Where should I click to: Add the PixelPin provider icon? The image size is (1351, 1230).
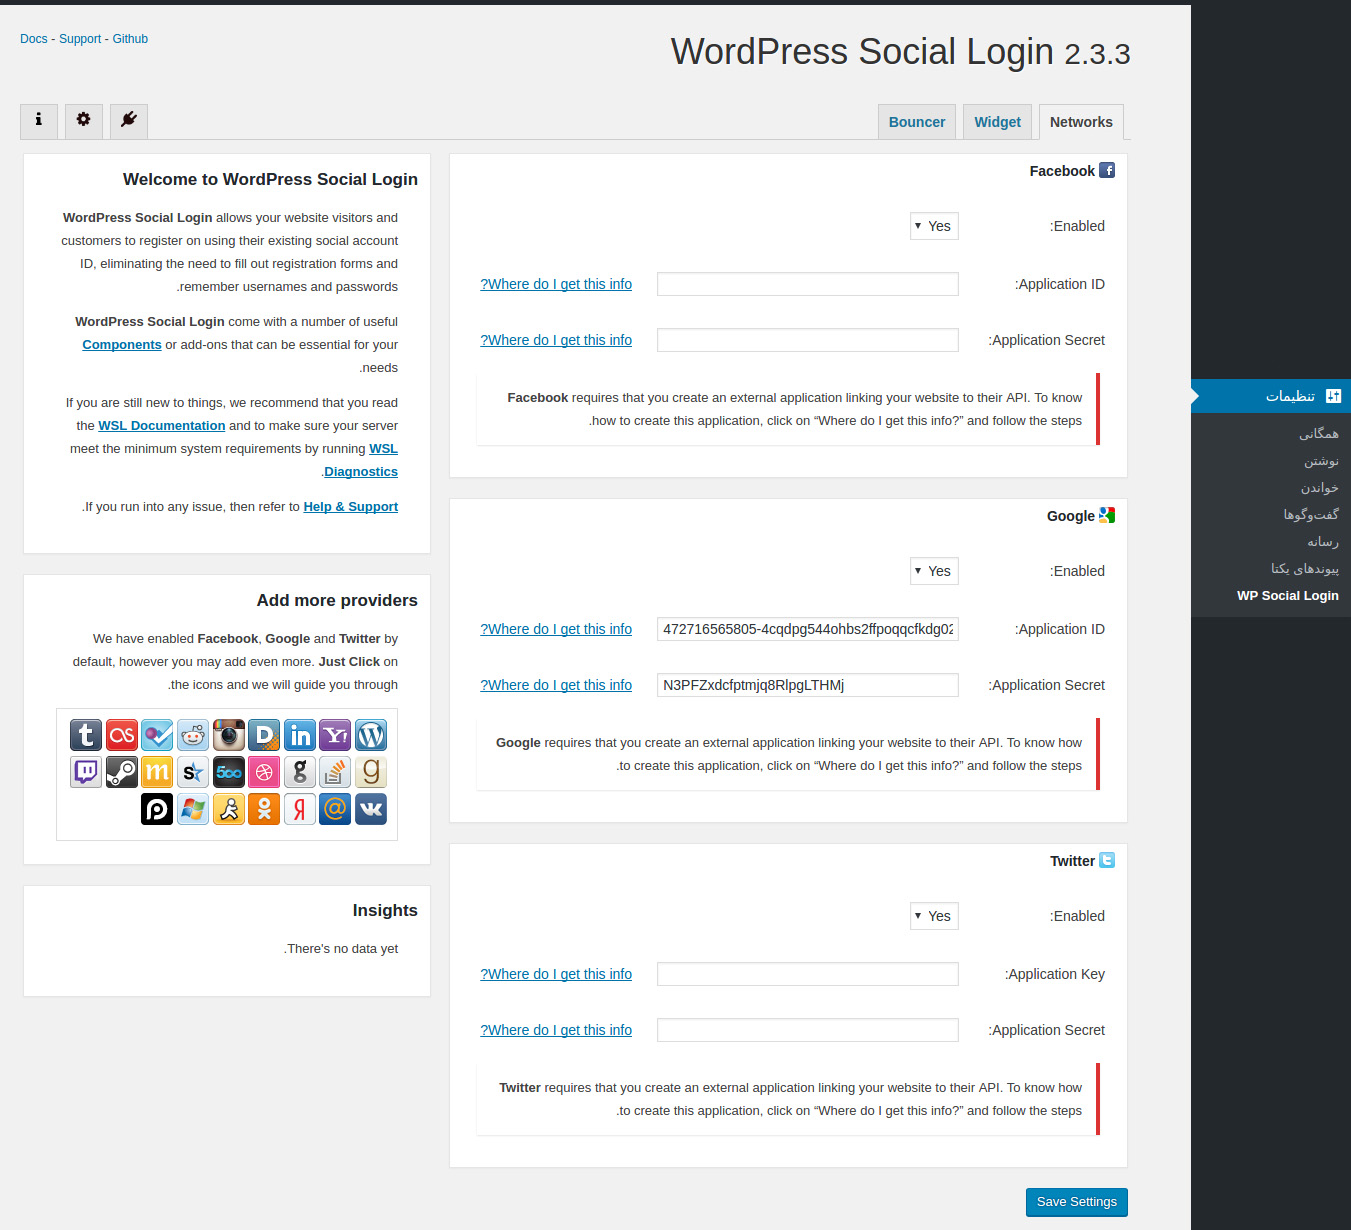click(157, 809)
